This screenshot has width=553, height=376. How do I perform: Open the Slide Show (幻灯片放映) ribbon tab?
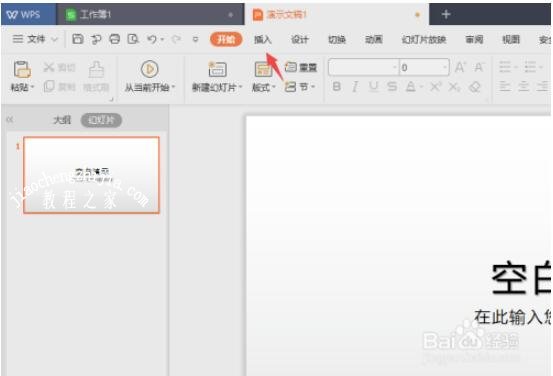(x=424, y=39)
